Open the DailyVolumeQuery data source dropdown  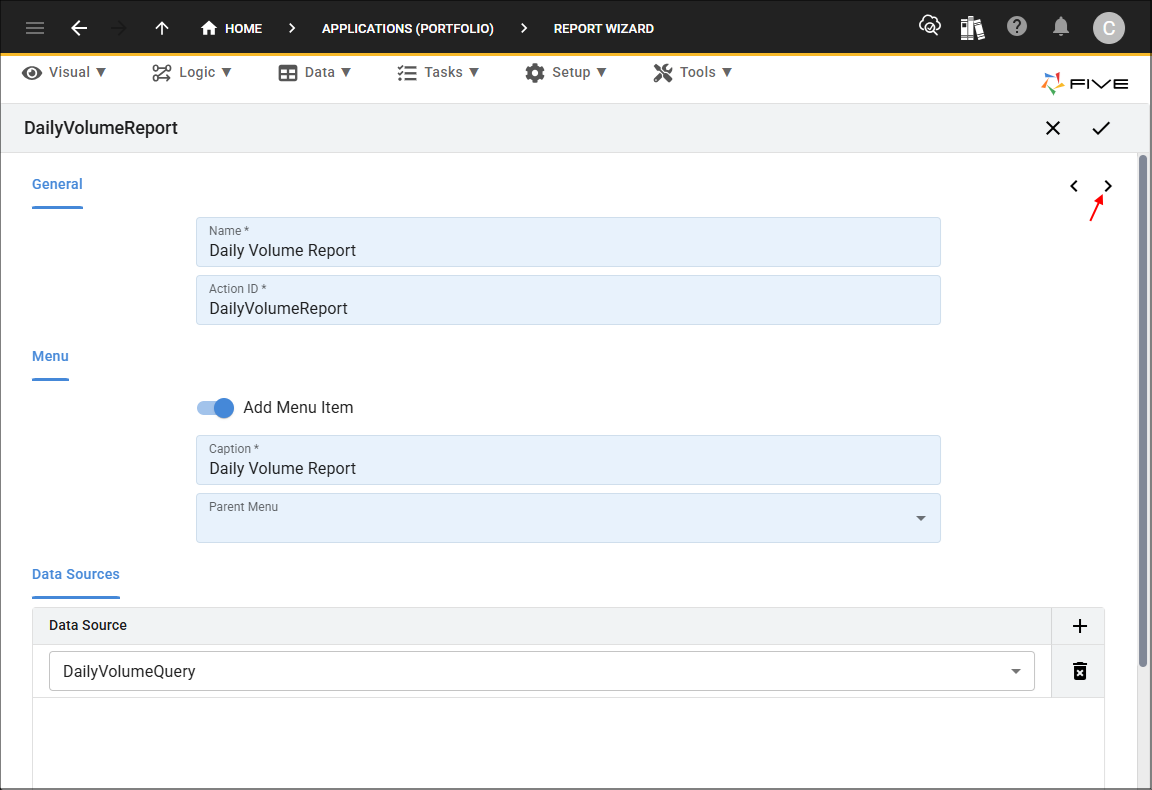click(x=541, y=671)
